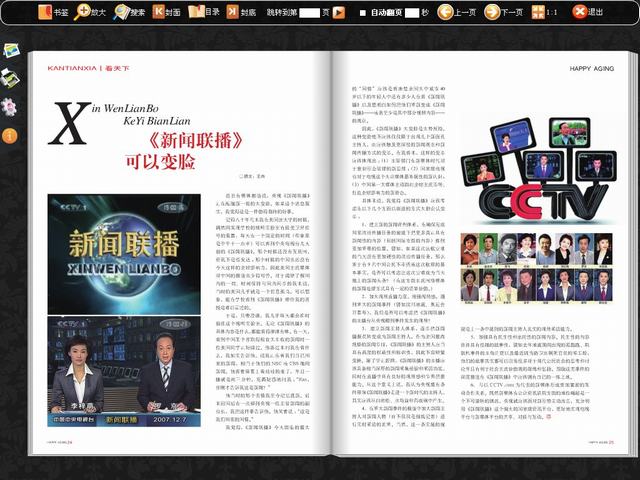Click the HAPPY AGING page header

[x=591, y=69]
